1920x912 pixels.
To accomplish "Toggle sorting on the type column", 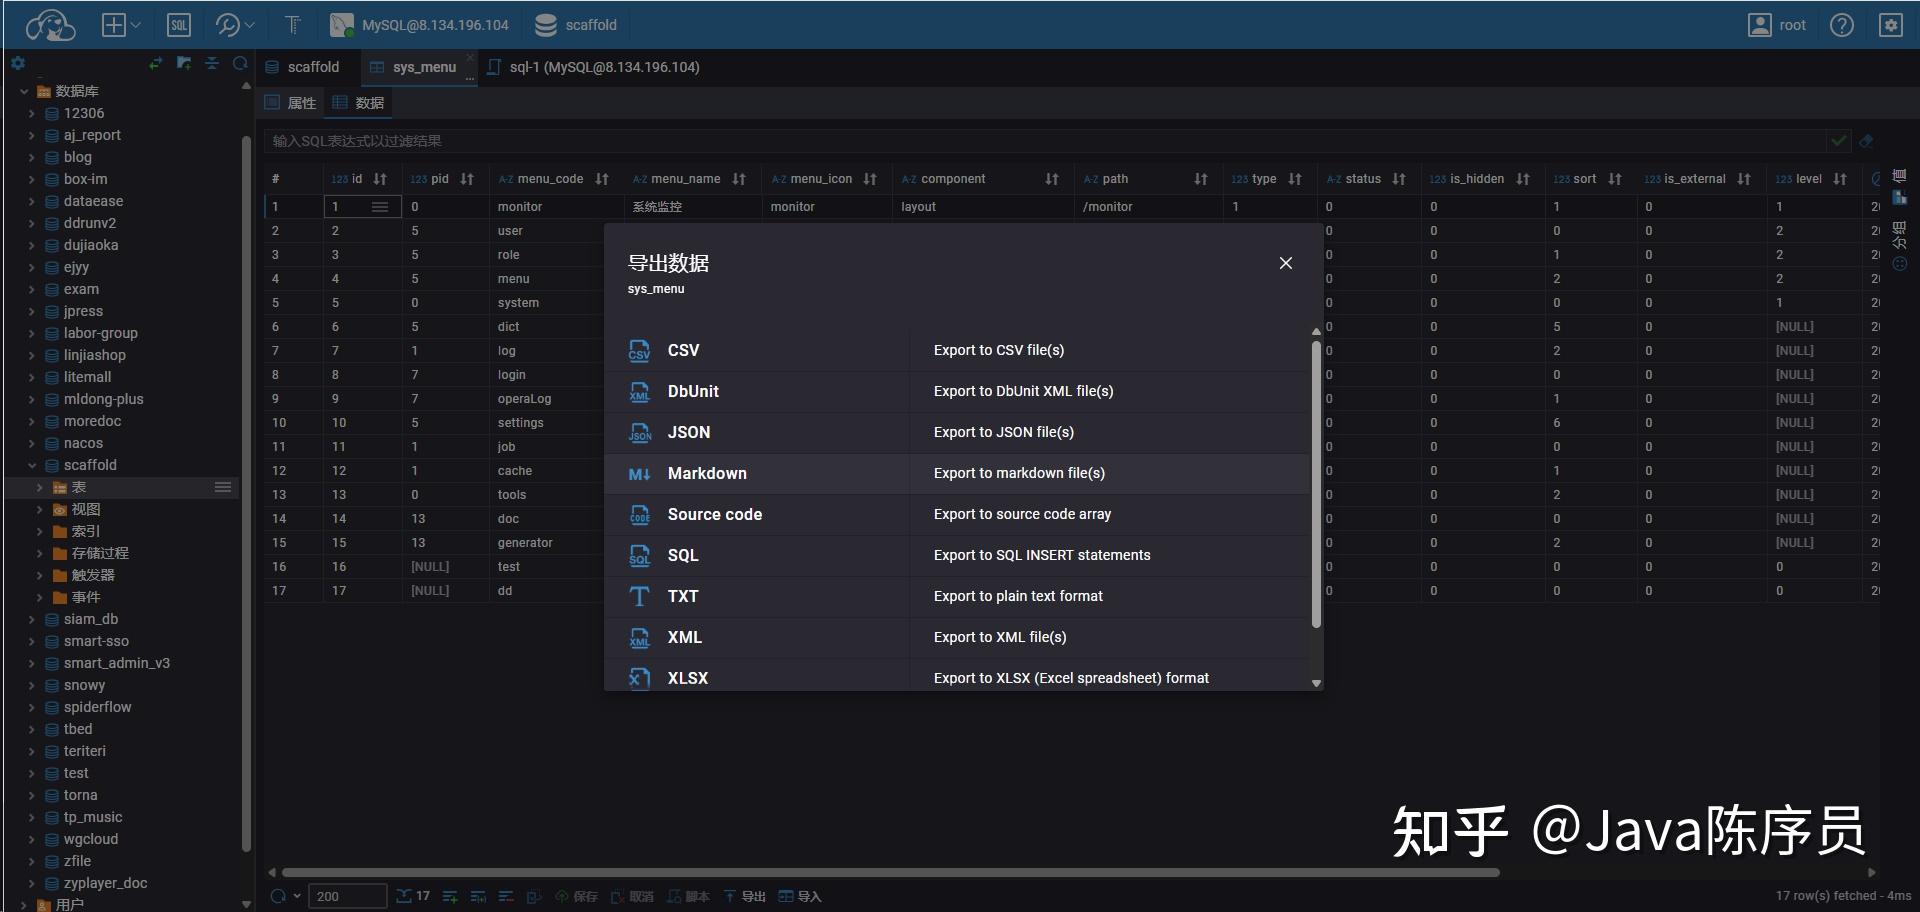I will 1295,179.
